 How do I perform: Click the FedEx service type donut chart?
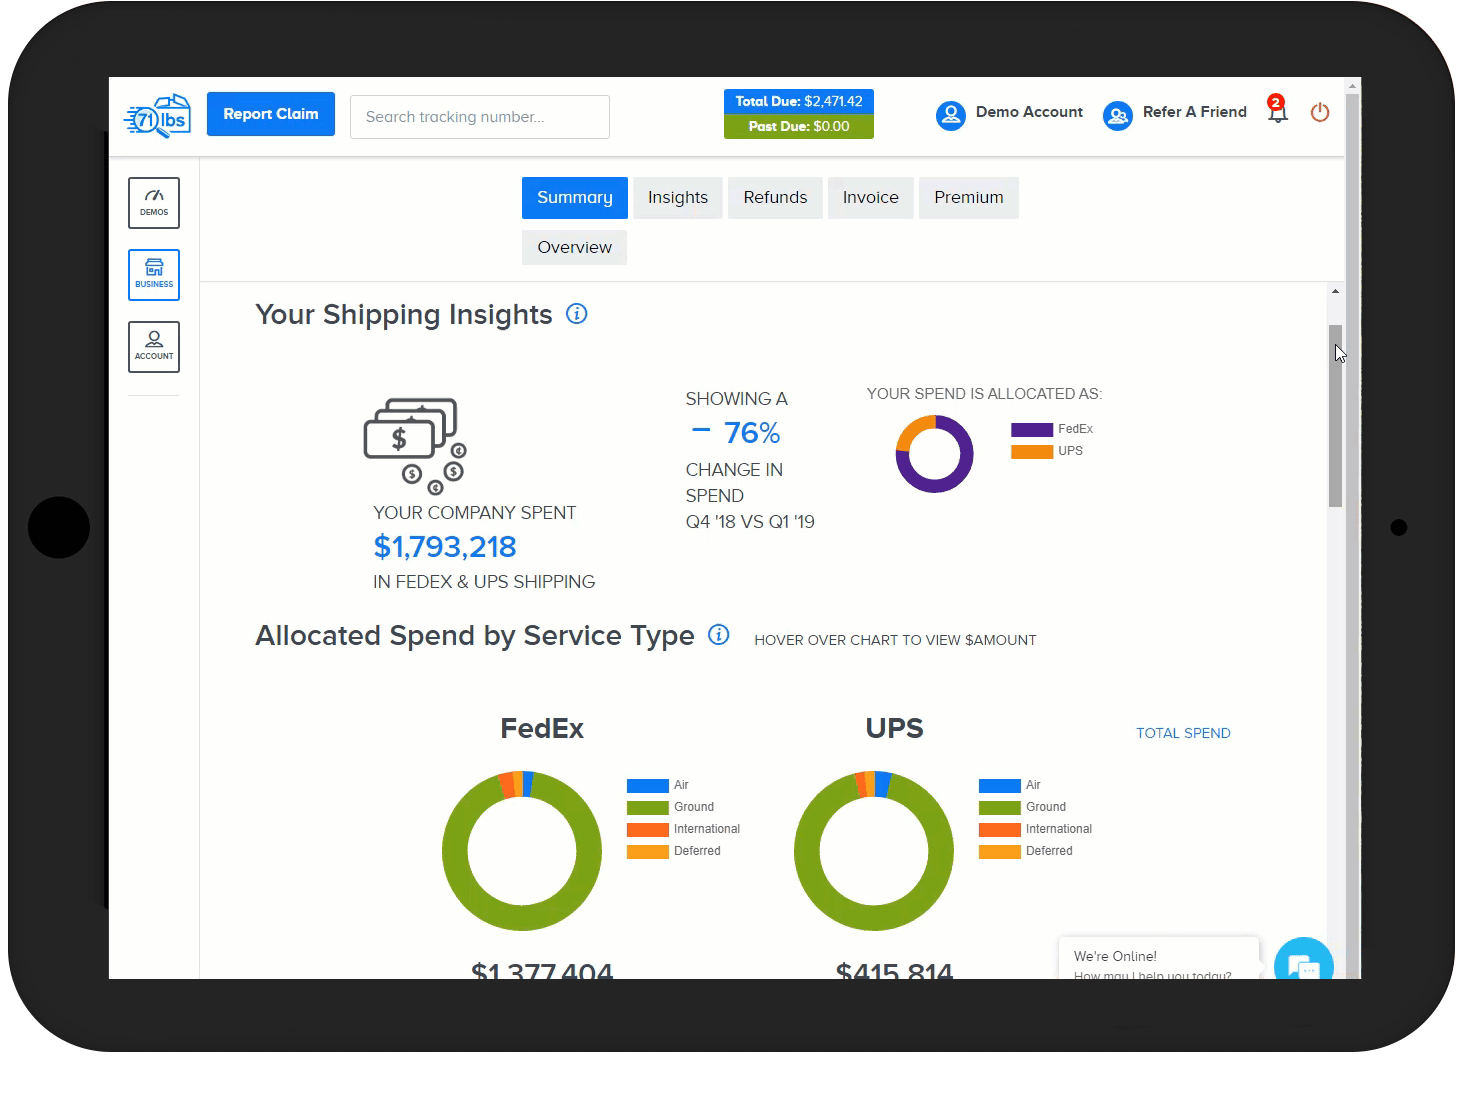pyautogui.click(x=522, y=851)
